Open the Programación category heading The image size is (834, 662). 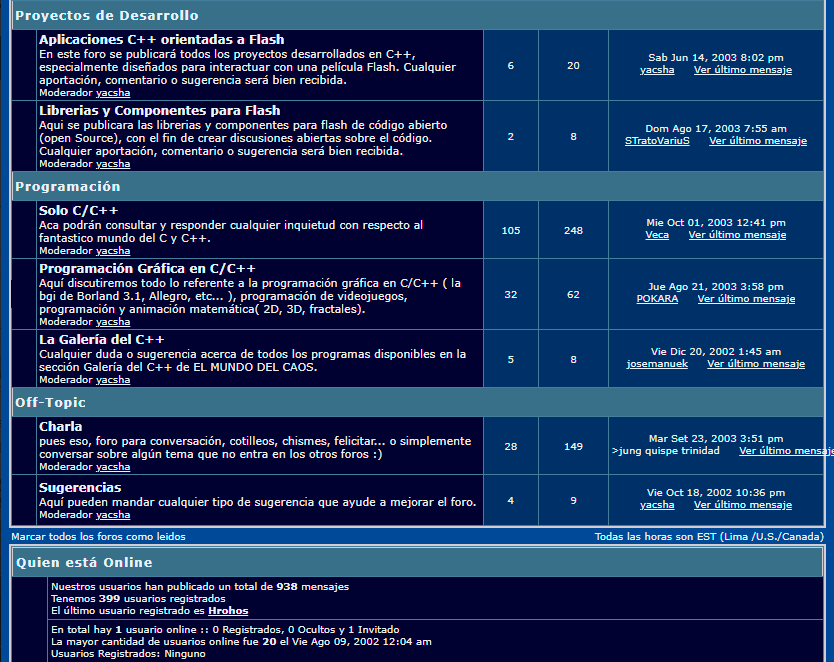pos(67,186)
